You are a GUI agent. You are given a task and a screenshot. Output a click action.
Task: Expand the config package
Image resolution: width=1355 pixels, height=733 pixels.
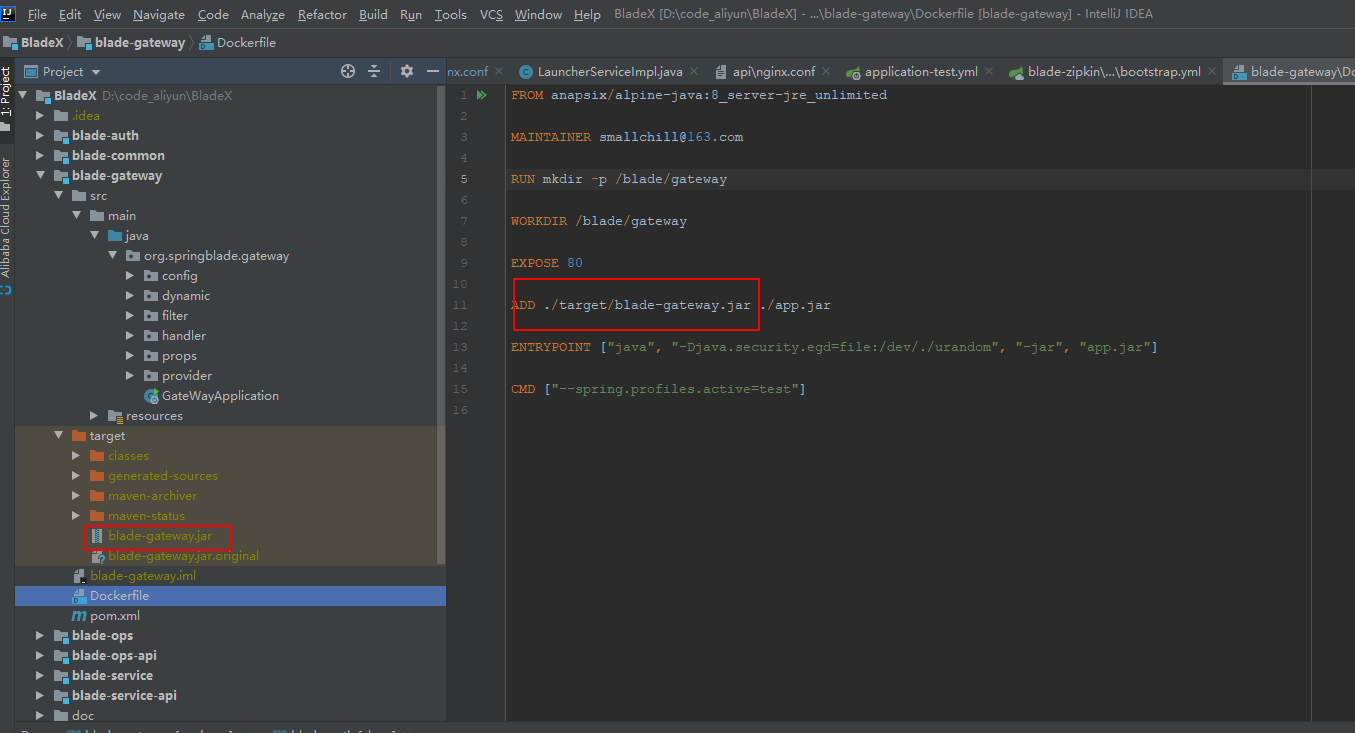pos(131,276)
